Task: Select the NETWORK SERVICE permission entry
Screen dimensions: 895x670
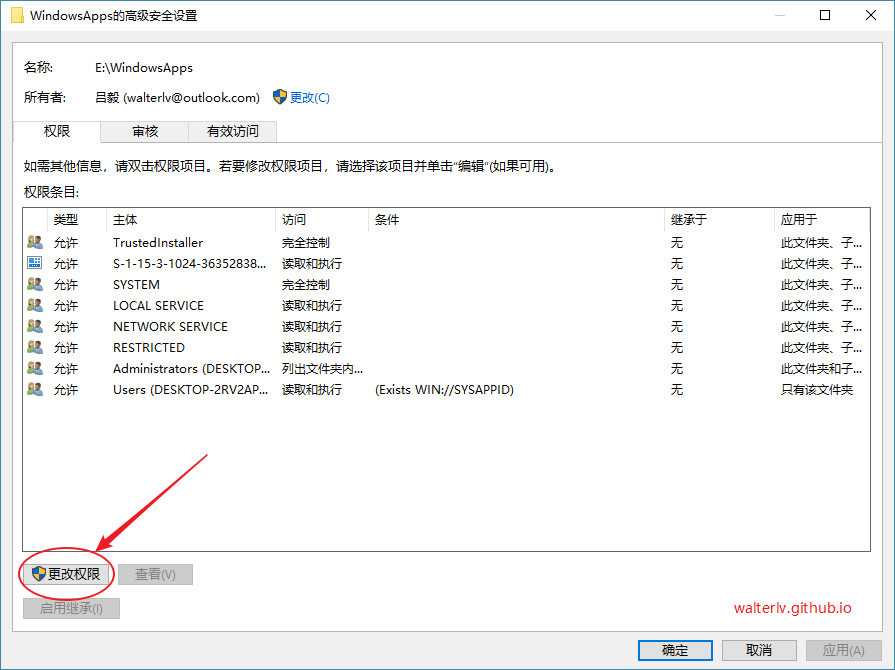Action: click(x=170, y=326)
